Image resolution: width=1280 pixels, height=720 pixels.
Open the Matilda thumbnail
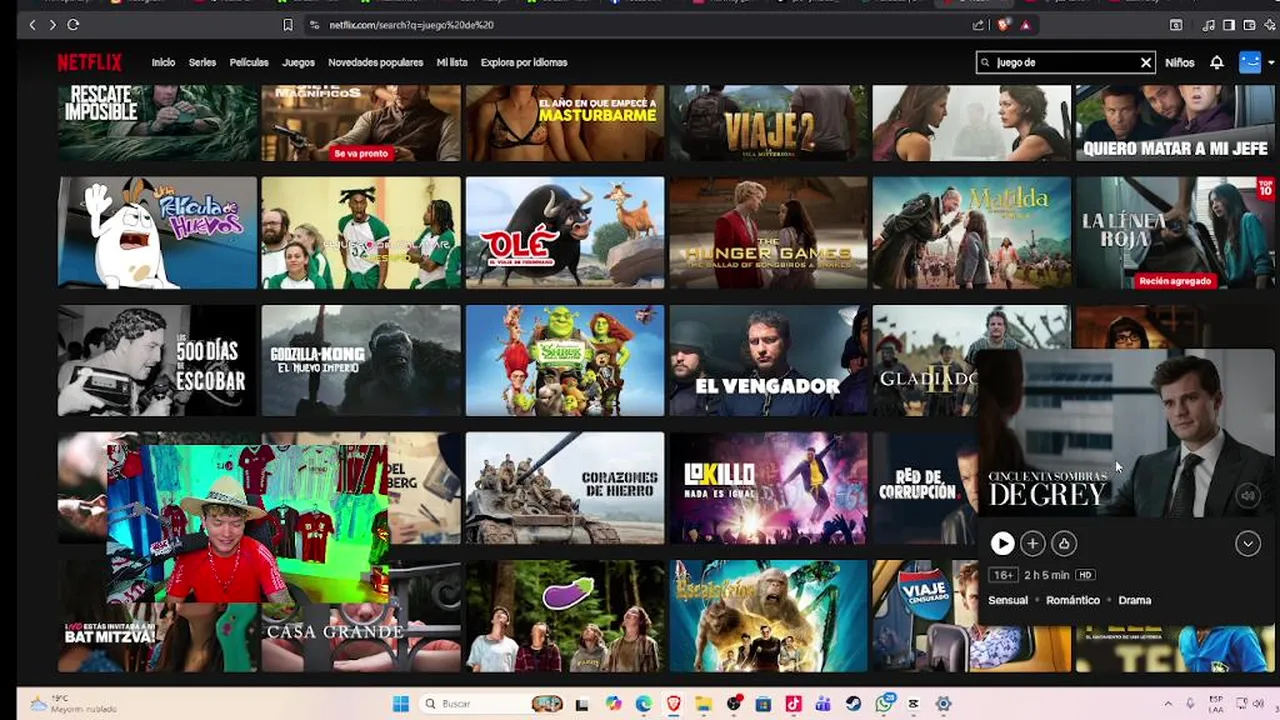971,233
